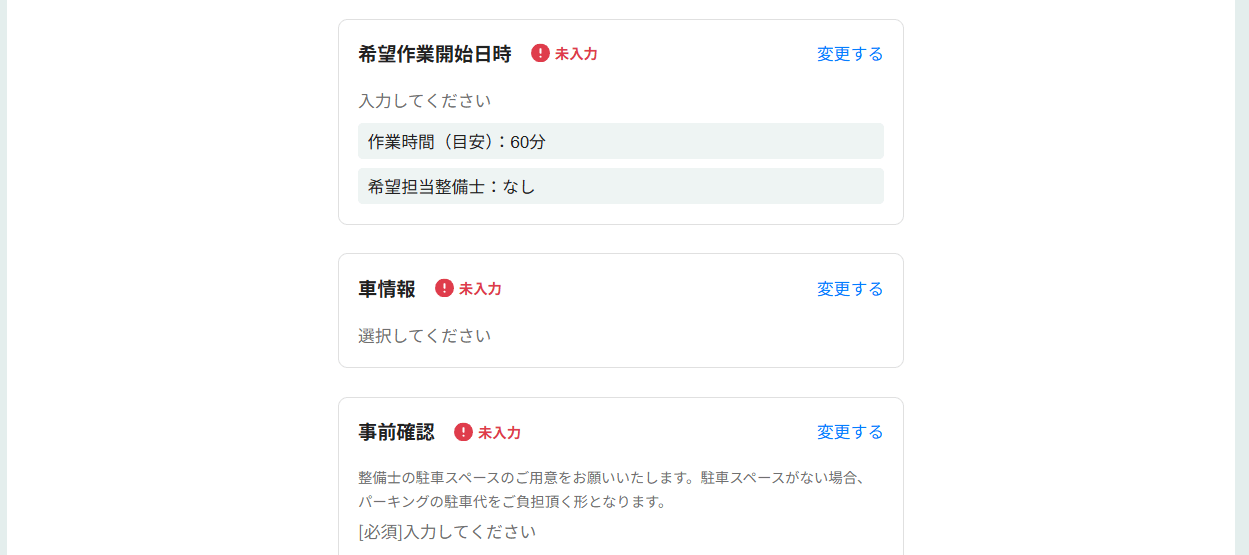Click the 選択してください placeholder in 車情報
The height and width of the screenshot is (555, 1249).
[x=425, y=336]
